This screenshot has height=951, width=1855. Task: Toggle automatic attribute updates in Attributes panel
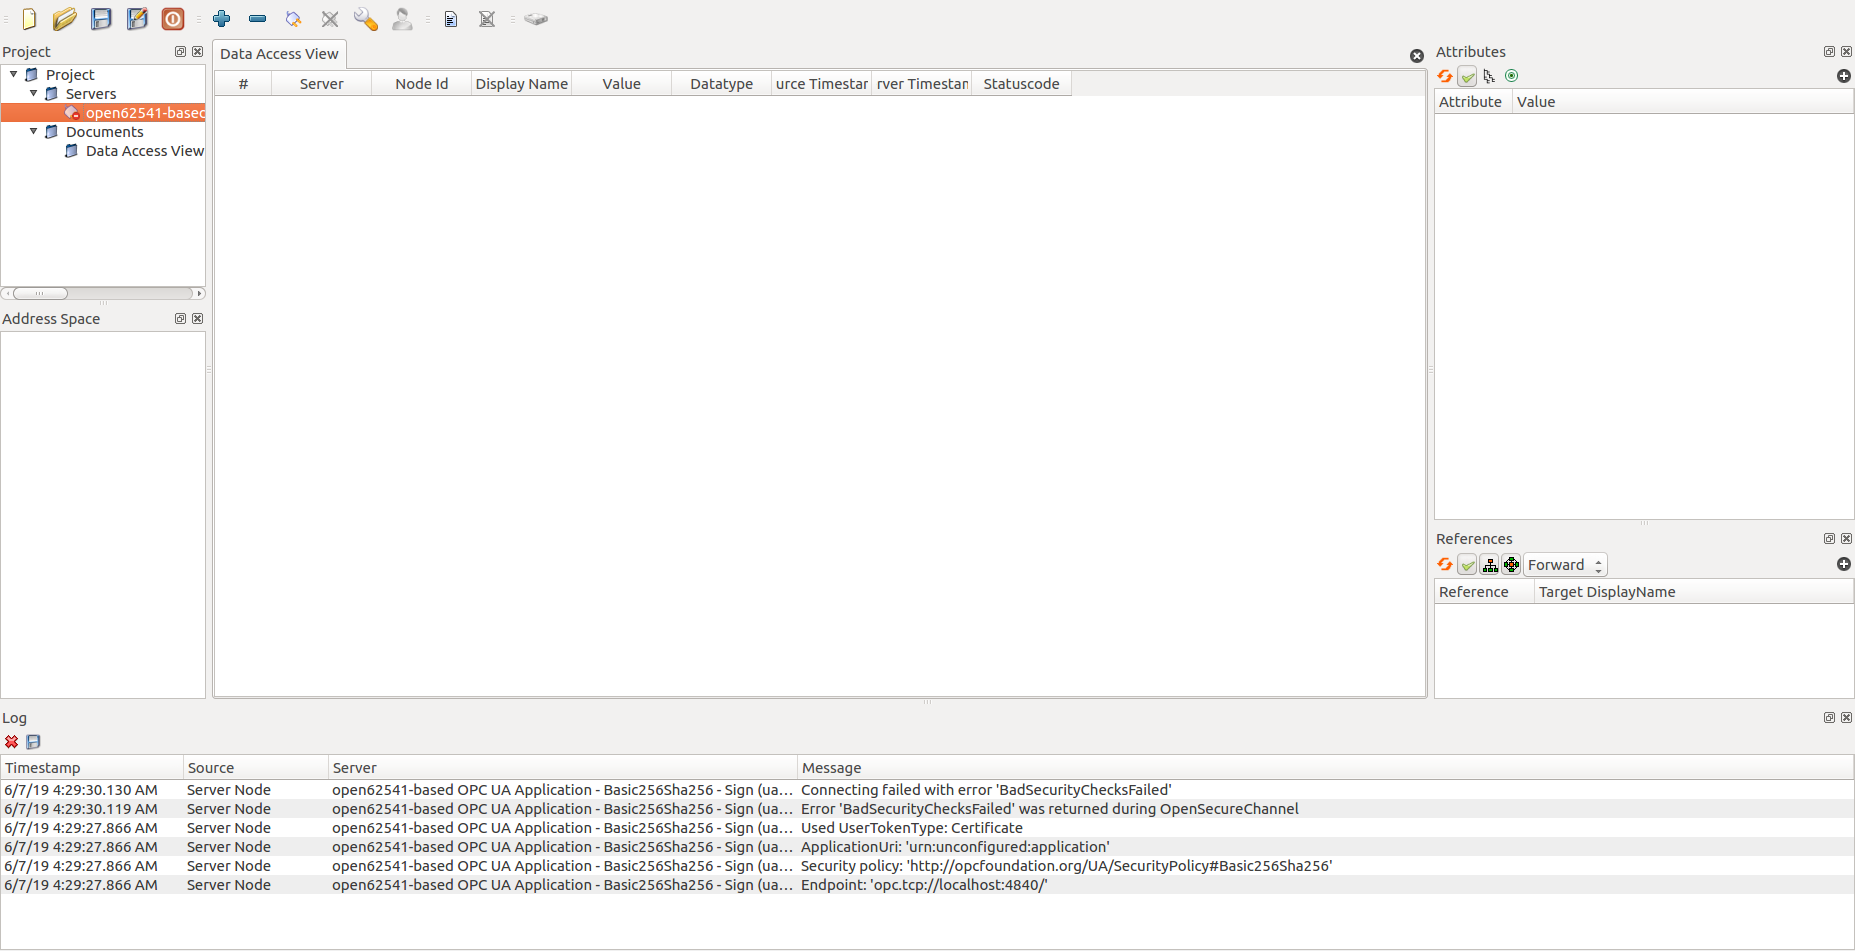(x=1468, y=75)
